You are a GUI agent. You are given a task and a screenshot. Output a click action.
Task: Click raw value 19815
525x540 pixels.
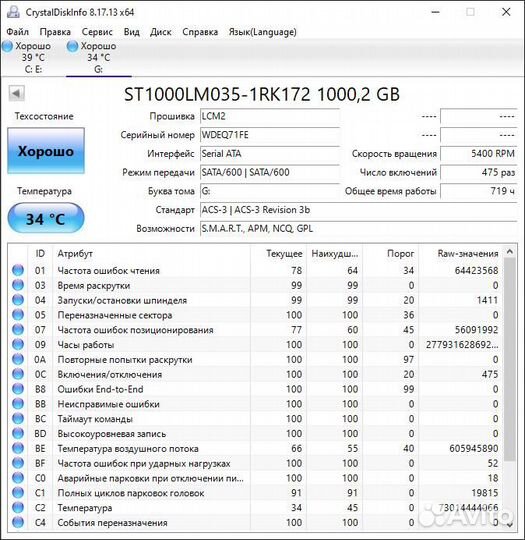coord(485,493)
